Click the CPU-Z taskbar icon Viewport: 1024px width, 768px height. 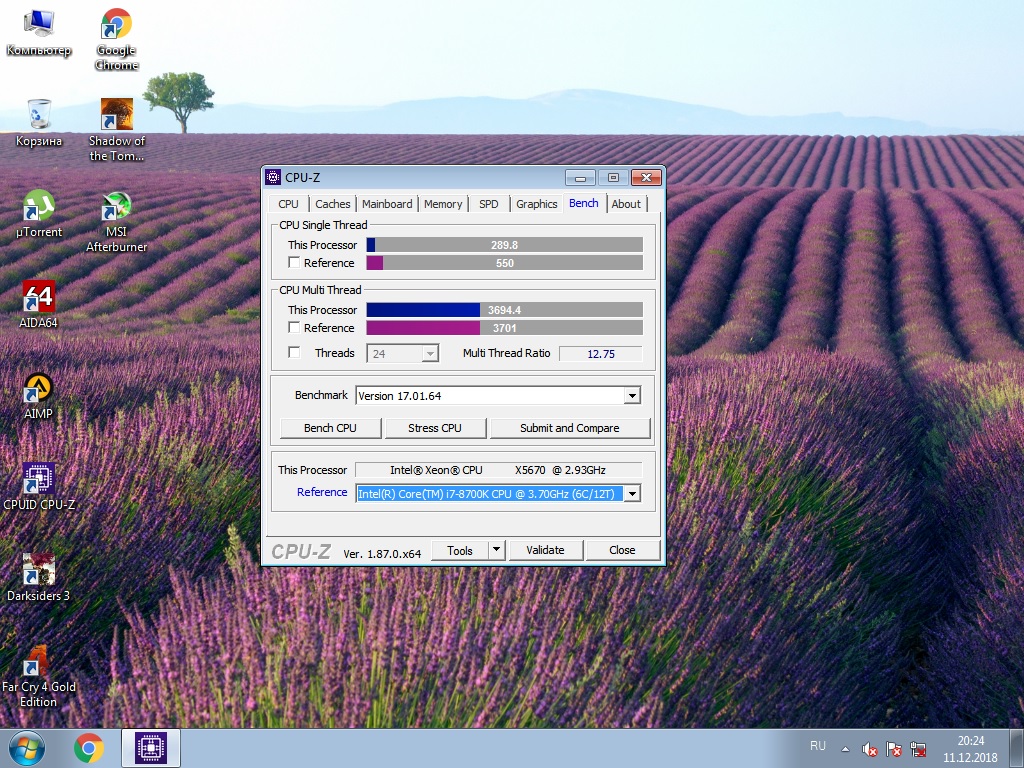151,748
